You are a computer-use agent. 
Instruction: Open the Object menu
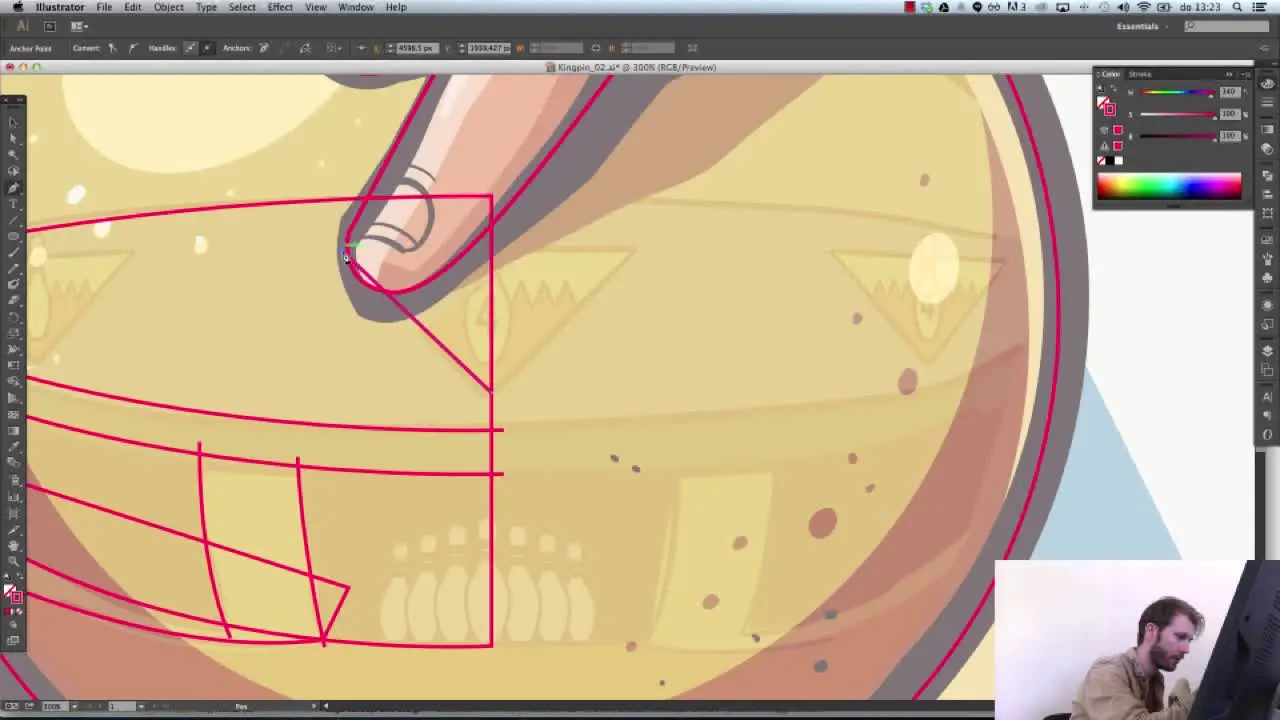[168, 7]
